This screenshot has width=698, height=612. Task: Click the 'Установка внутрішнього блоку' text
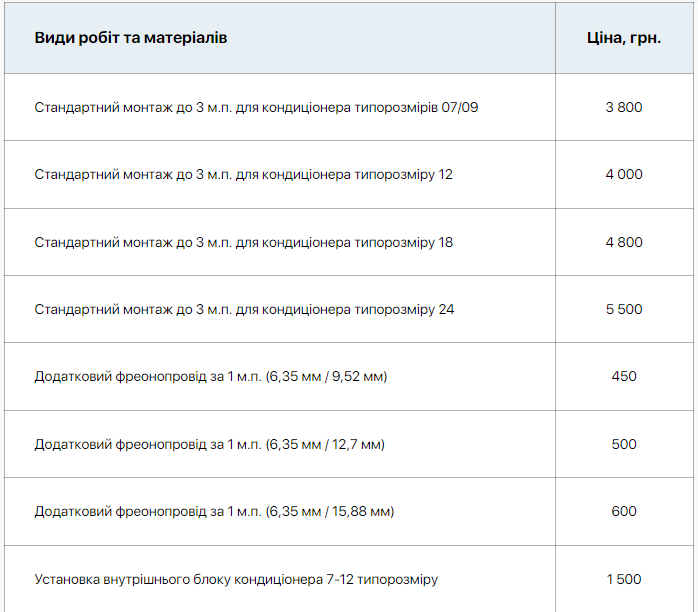(130, 579)
